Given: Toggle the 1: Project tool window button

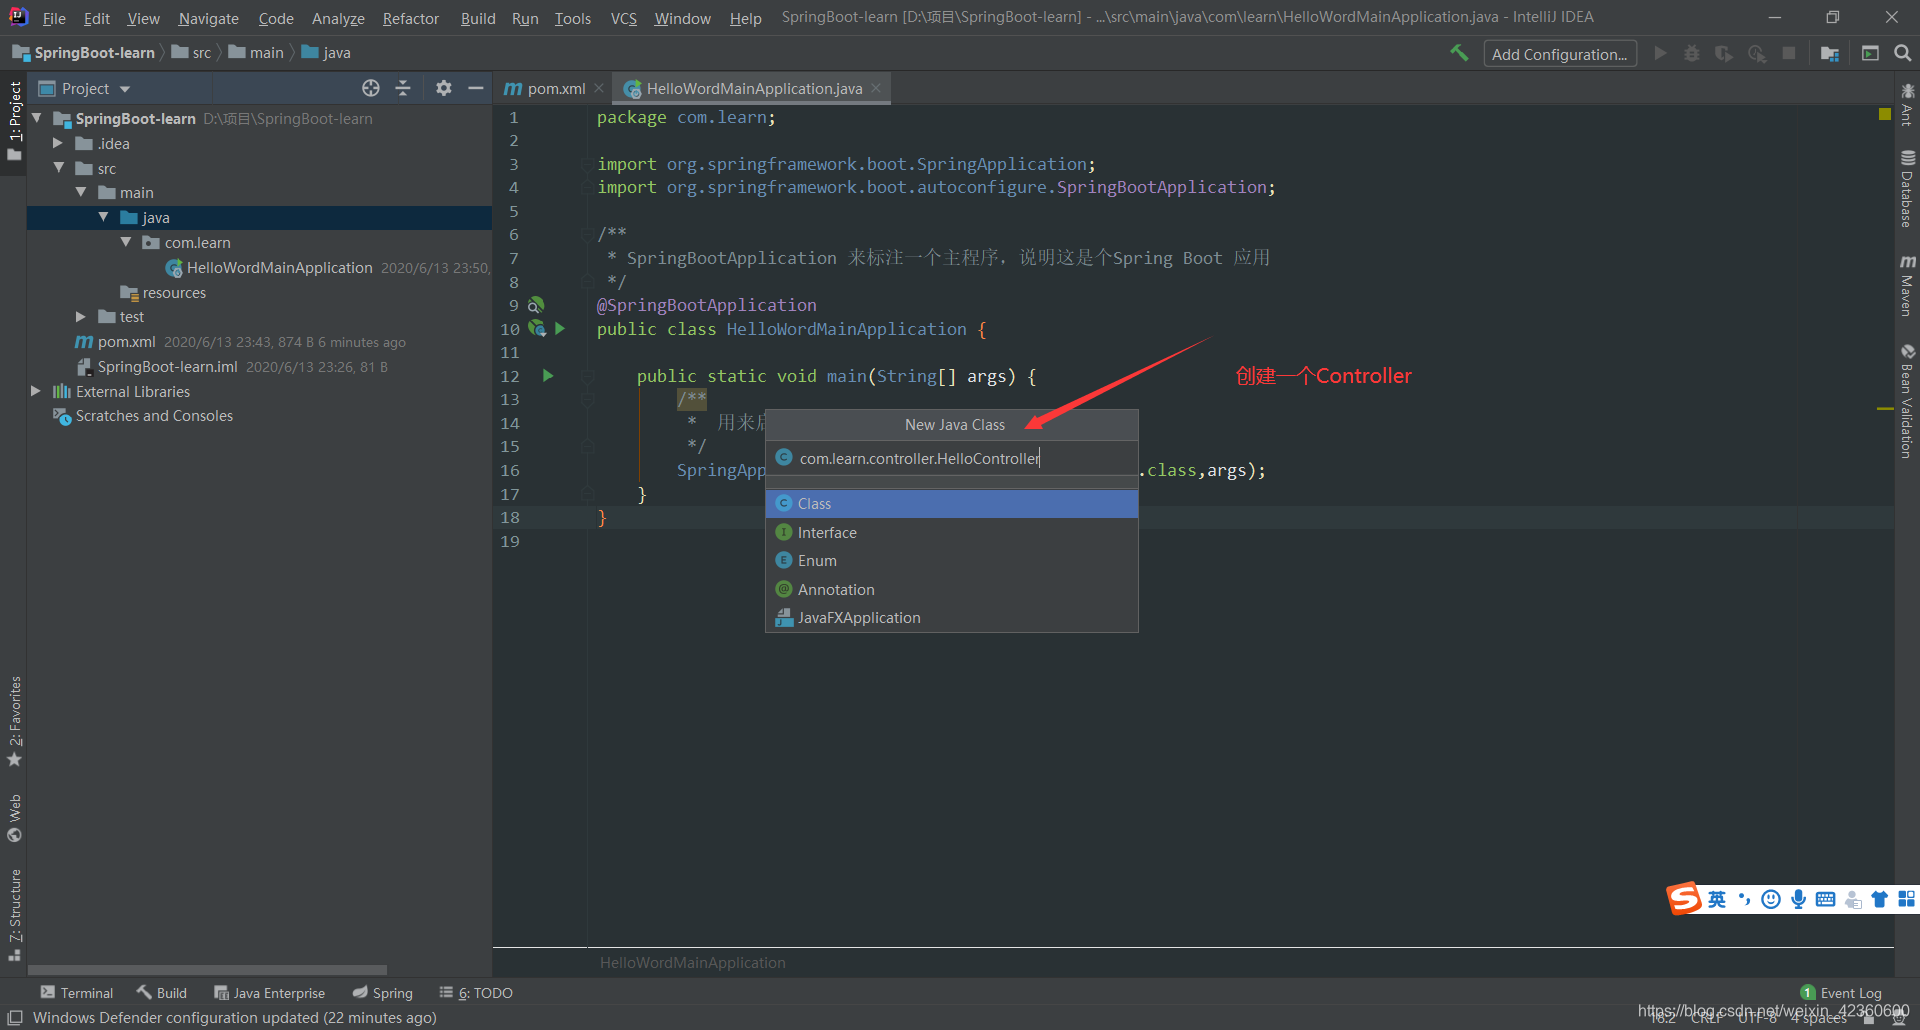Looking at the screenshot, I should coord(14,122).
